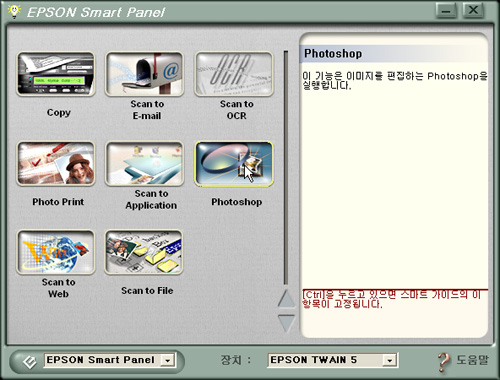500x380 pixels.
Task: Click the scroll down triangle arrow
Action: click(x=286, y=323)
